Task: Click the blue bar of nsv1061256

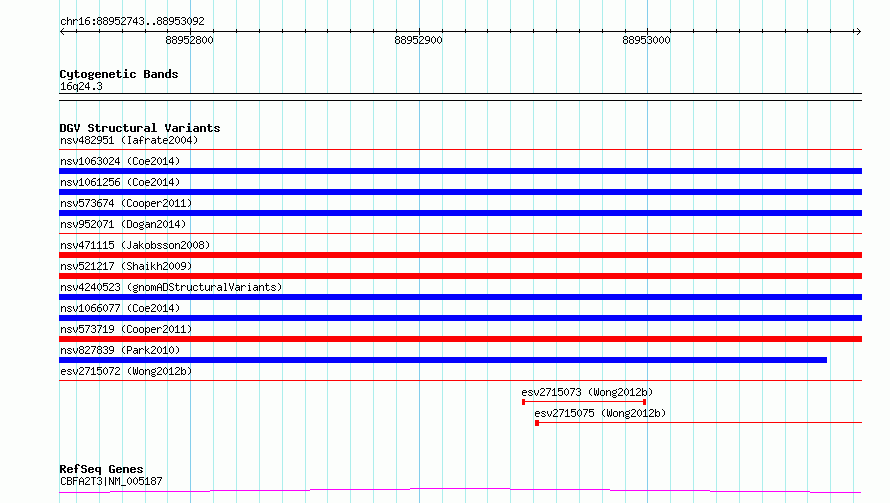Action: point(460,192)
